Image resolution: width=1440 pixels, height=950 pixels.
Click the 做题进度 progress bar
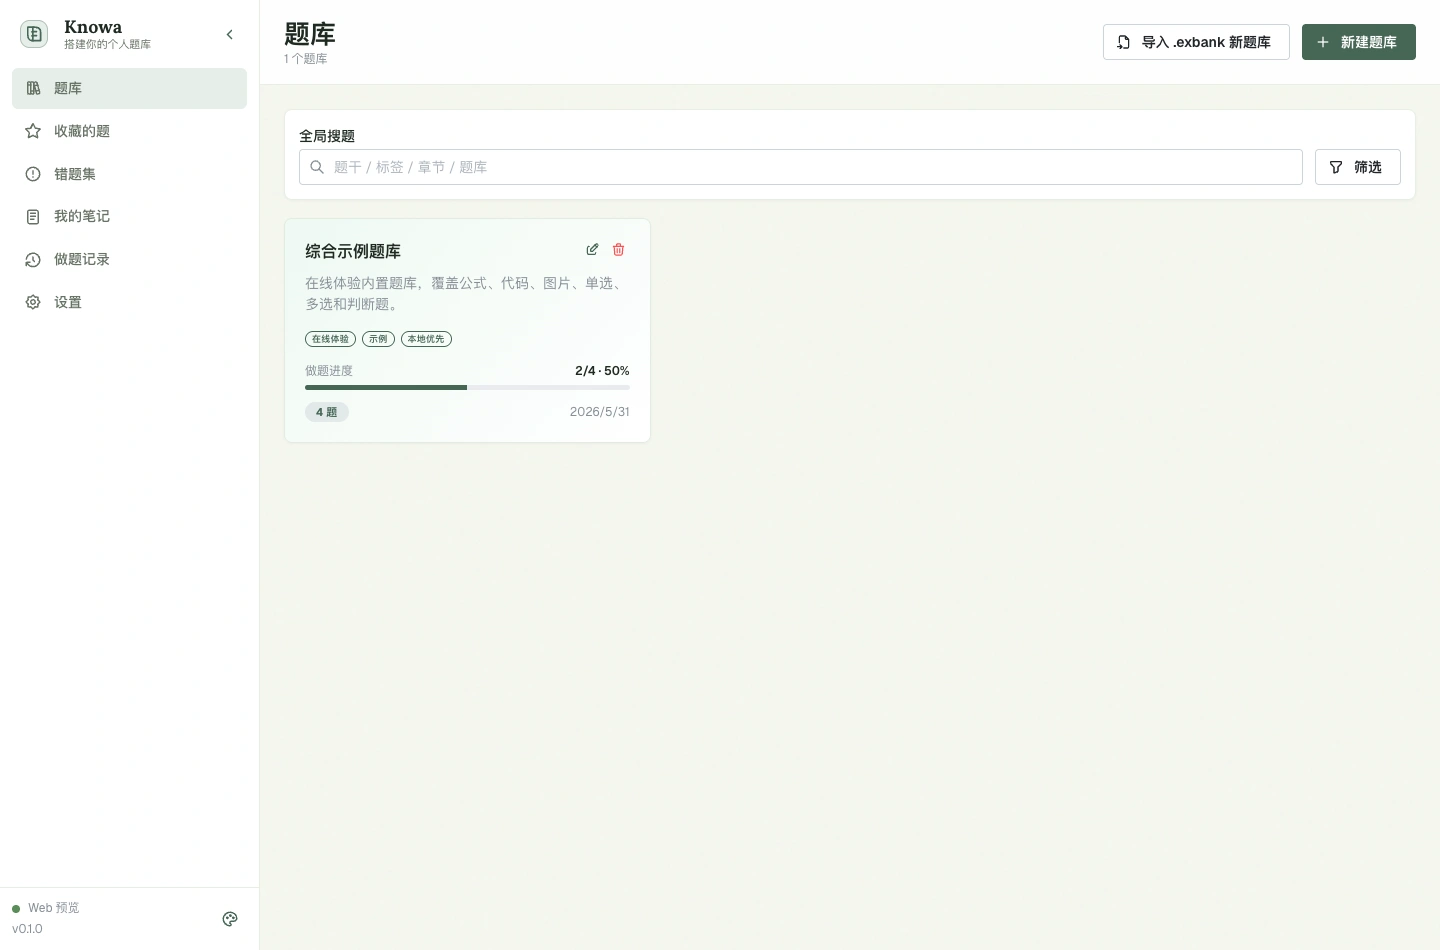(x=467, y=387)
